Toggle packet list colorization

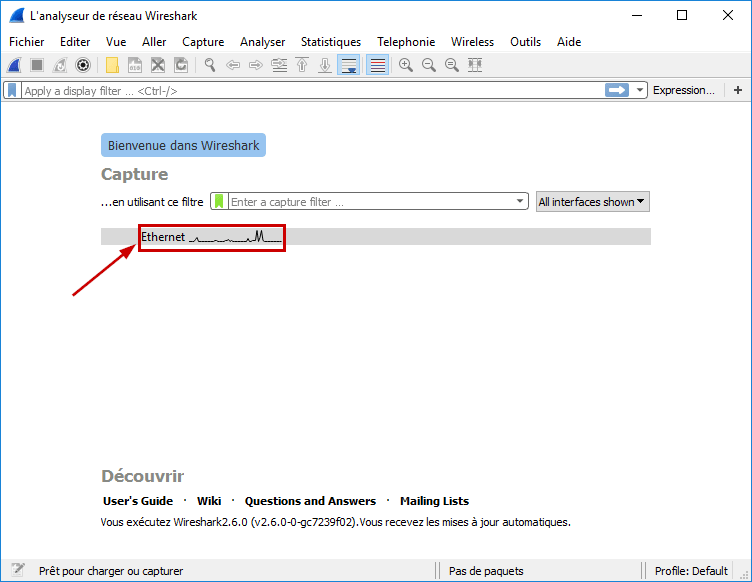[377, 65]
